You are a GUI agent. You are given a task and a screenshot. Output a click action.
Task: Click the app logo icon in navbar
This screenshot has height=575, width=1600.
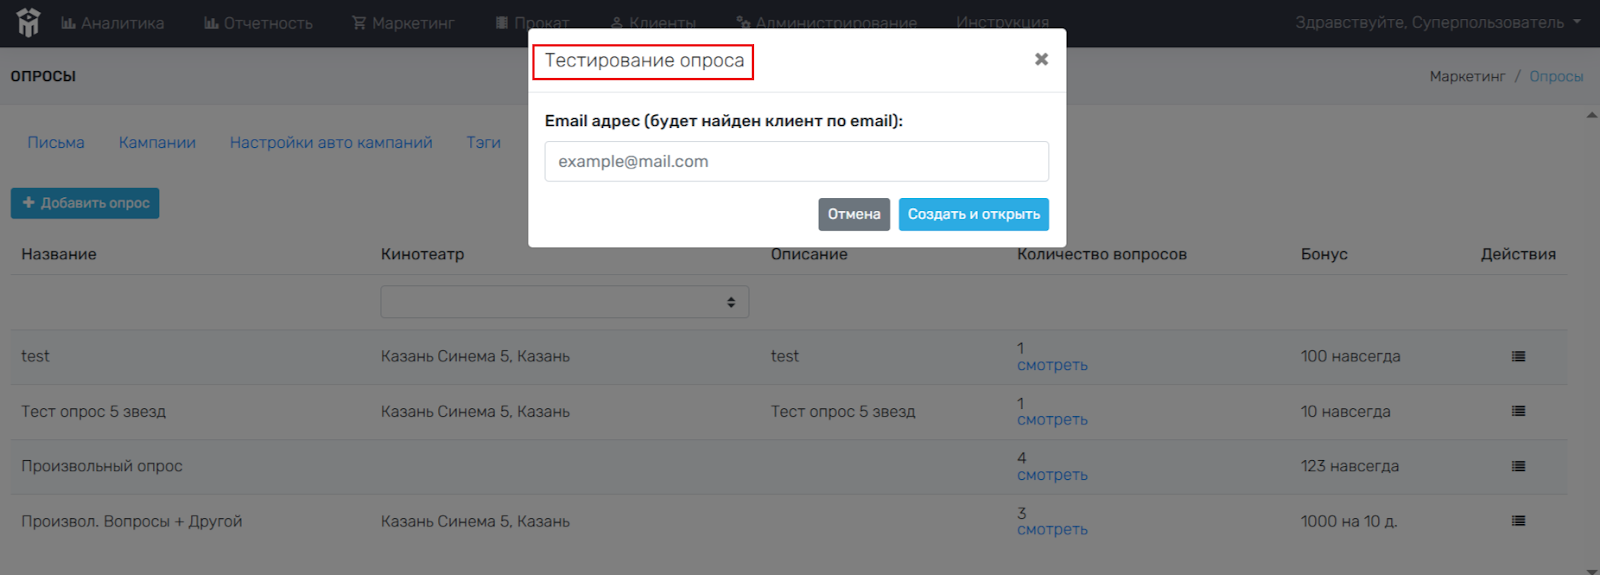[28, 23]
